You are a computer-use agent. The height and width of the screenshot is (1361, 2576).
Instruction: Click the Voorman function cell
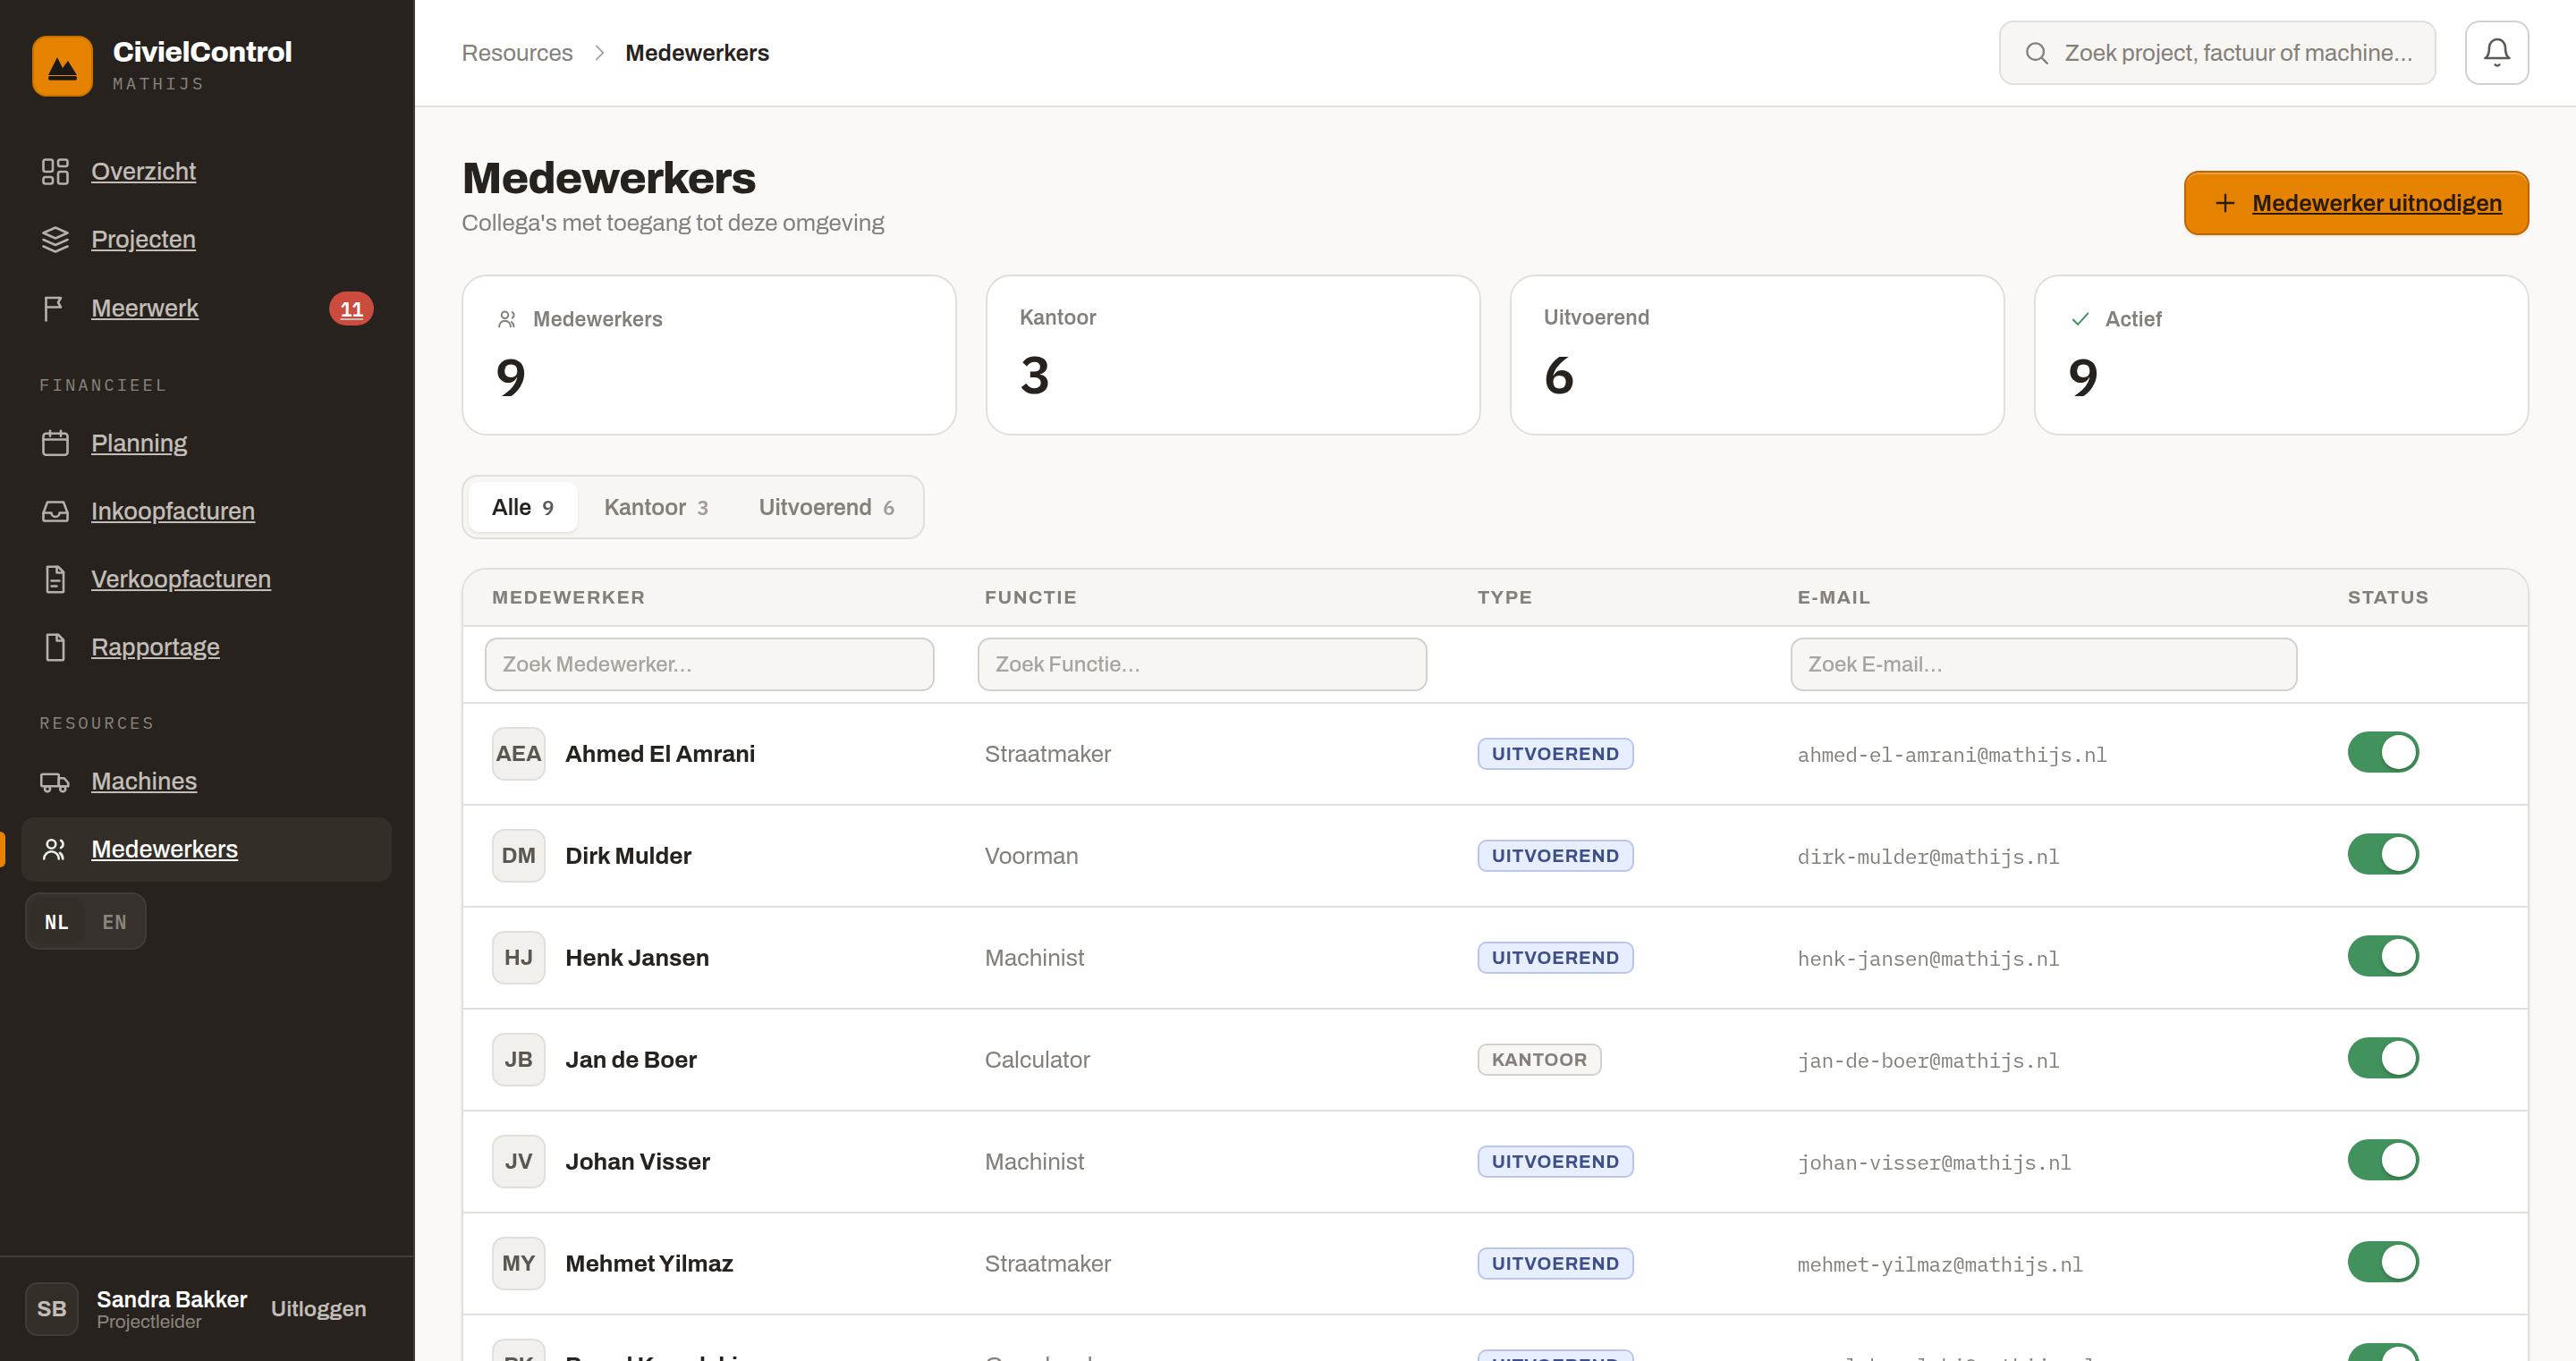pos(1030,855)
